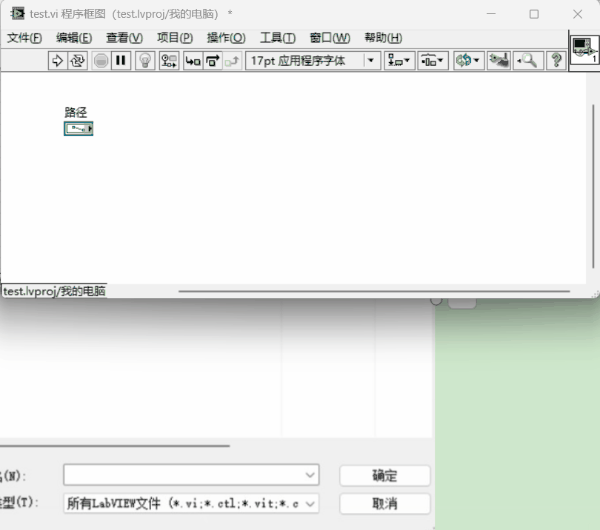Open the Reorder dropdown
Viewport: 600px width, 530px height.
click(469, 60)
